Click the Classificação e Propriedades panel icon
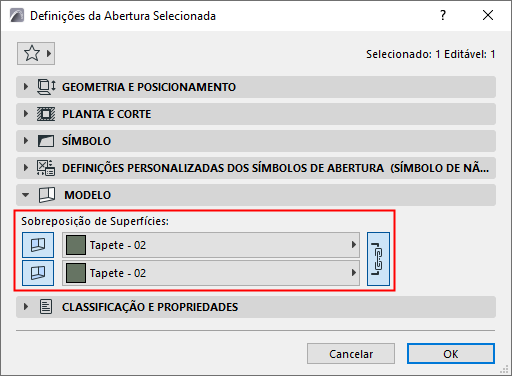 [46, 307]
